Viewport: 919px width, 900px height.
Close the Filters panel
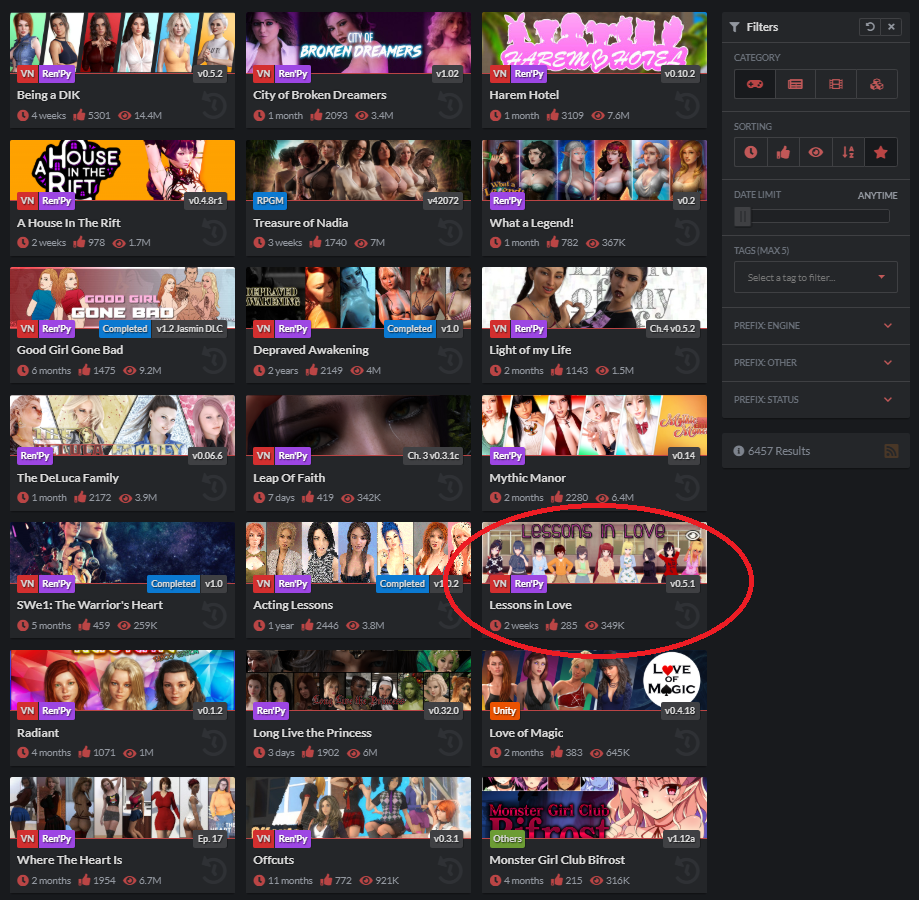click(x=891, y=26)
